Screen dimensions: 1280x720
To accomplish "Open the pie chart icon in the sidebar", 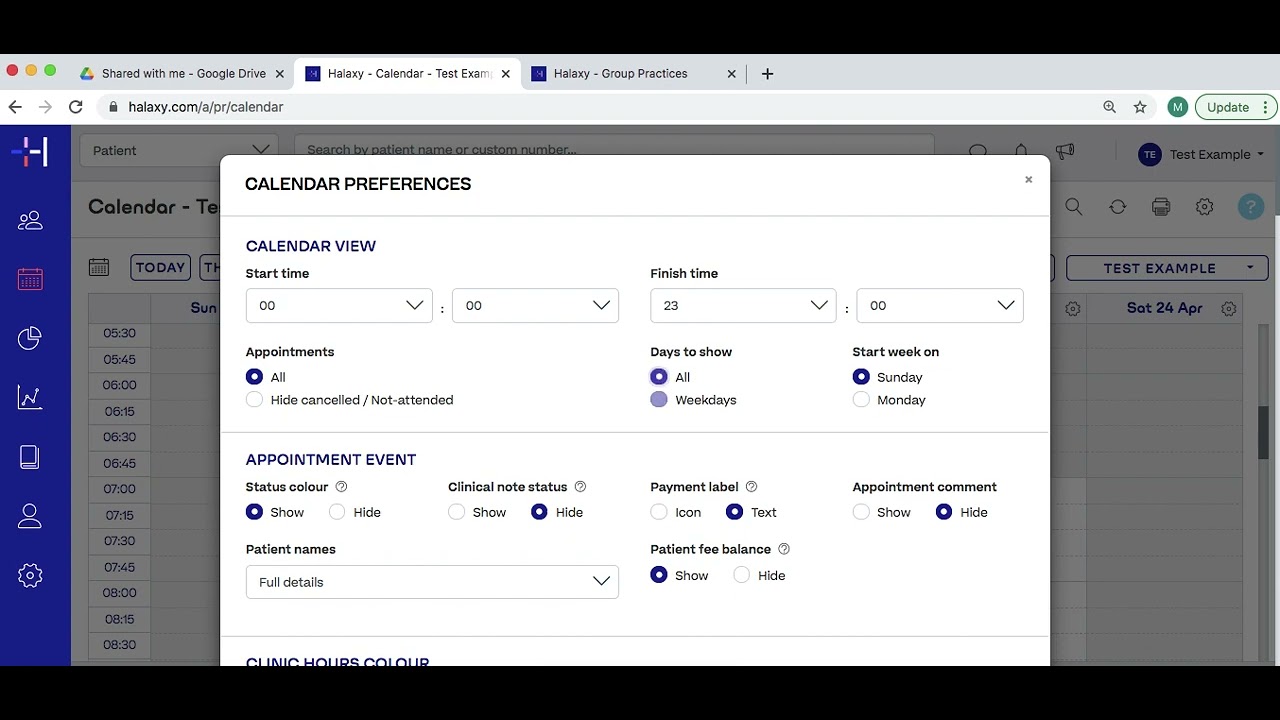I will click(30, 339).
